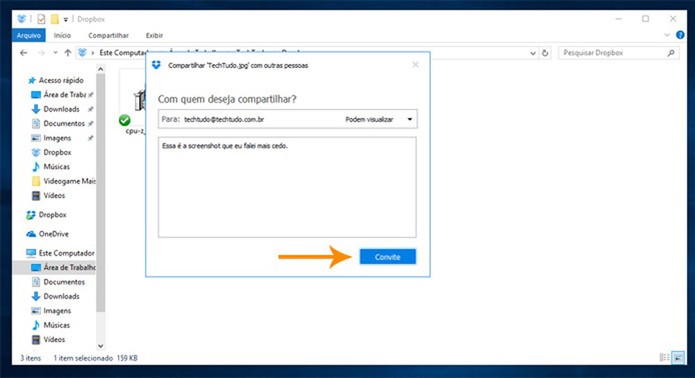Refresh the current folder

[x=545, y=53]
